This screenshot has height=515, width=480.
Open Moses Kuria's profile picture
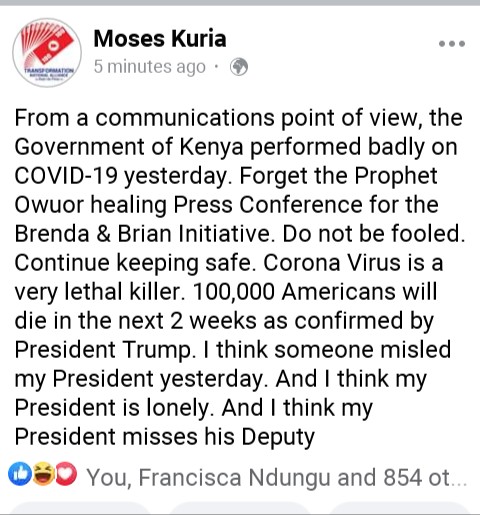47,53
